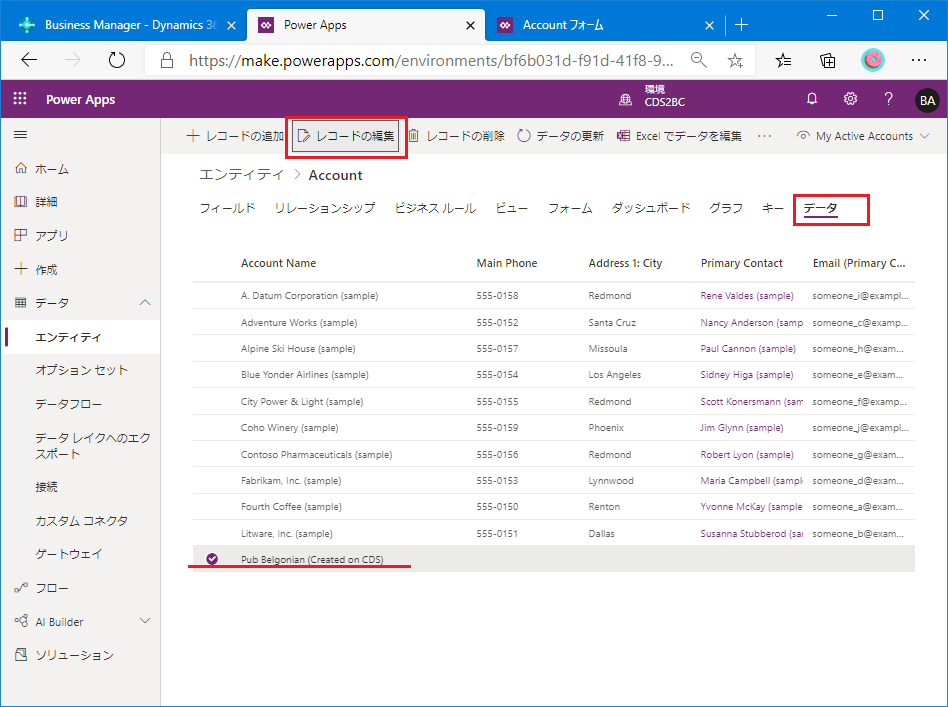Expand the AI Builder section
The width and height of the screenshot is (948, 707).
(x=145, y=621)
